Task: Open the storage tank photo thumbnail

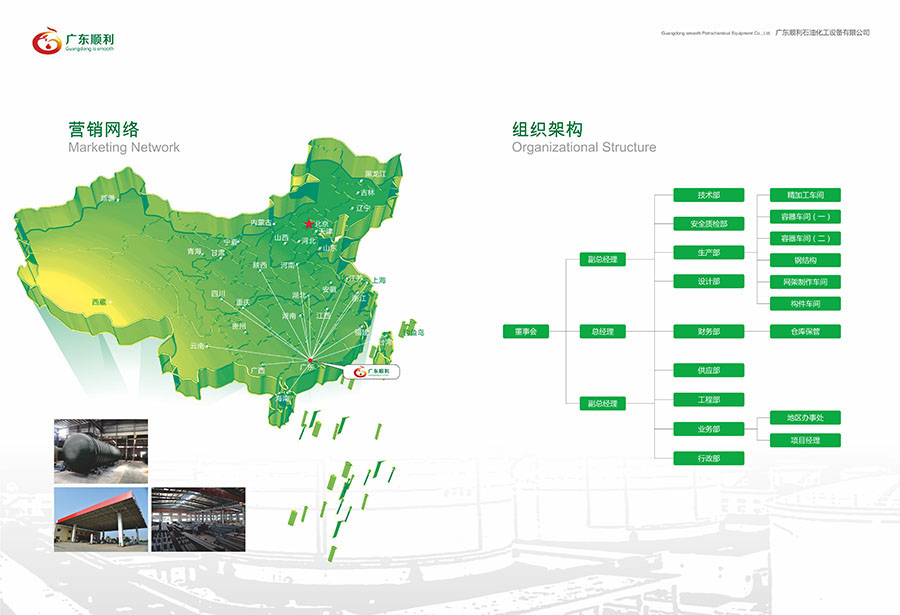Action: (x=101, y=451)
